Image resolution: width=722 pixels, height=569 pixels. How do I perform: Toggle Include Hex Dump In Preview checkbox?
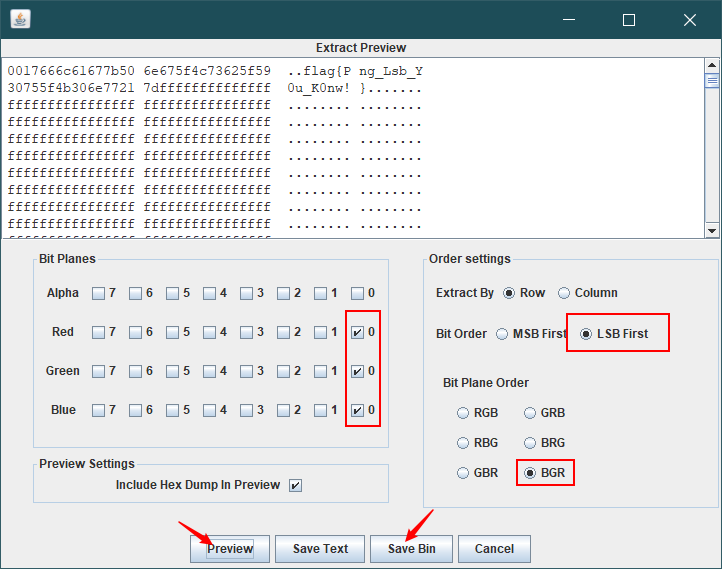pyautogui.click(x=295, y=485)
